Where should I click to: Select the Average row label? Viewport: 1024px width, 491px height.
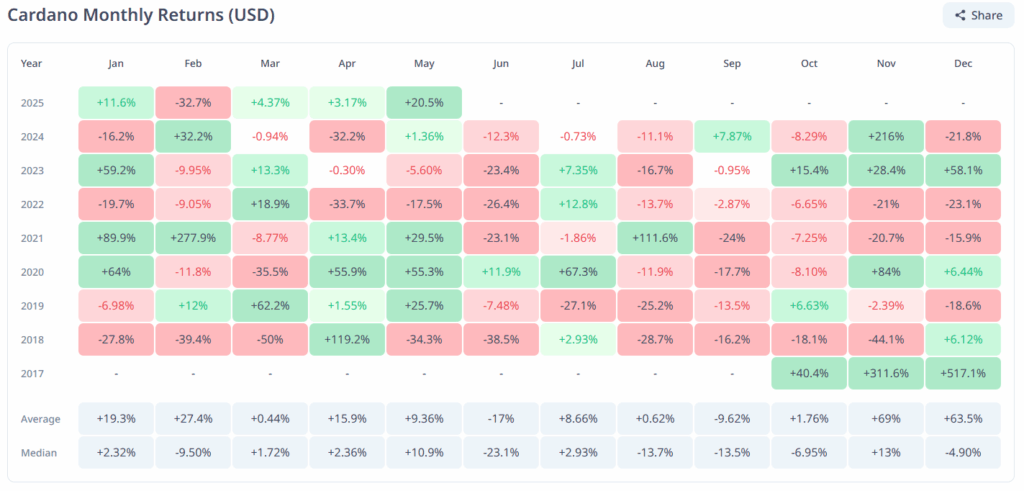(40, 418)
